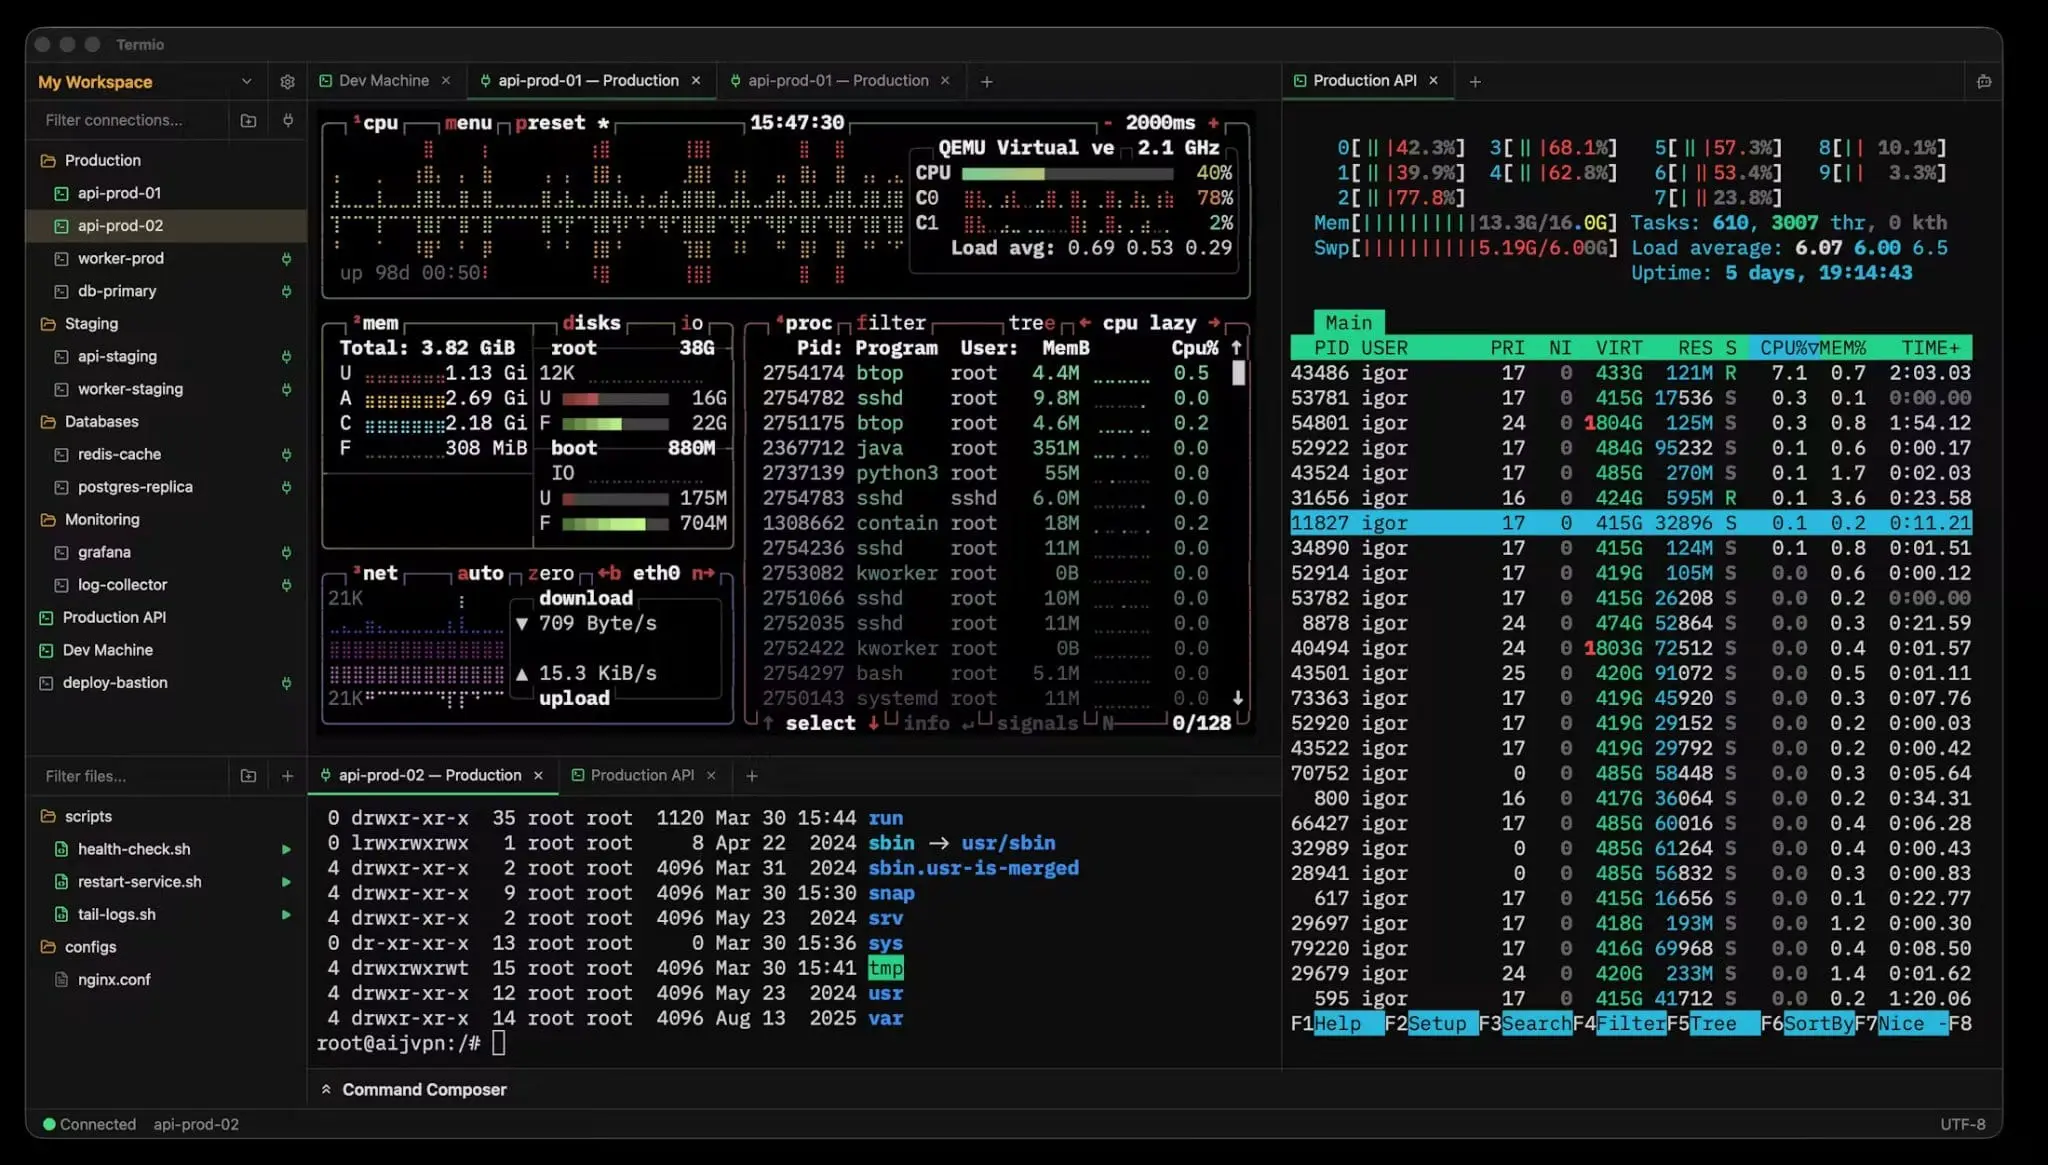Run health-check.sh with its play arrow
The image size is (2048, 1165).
(x=286, y=849)
